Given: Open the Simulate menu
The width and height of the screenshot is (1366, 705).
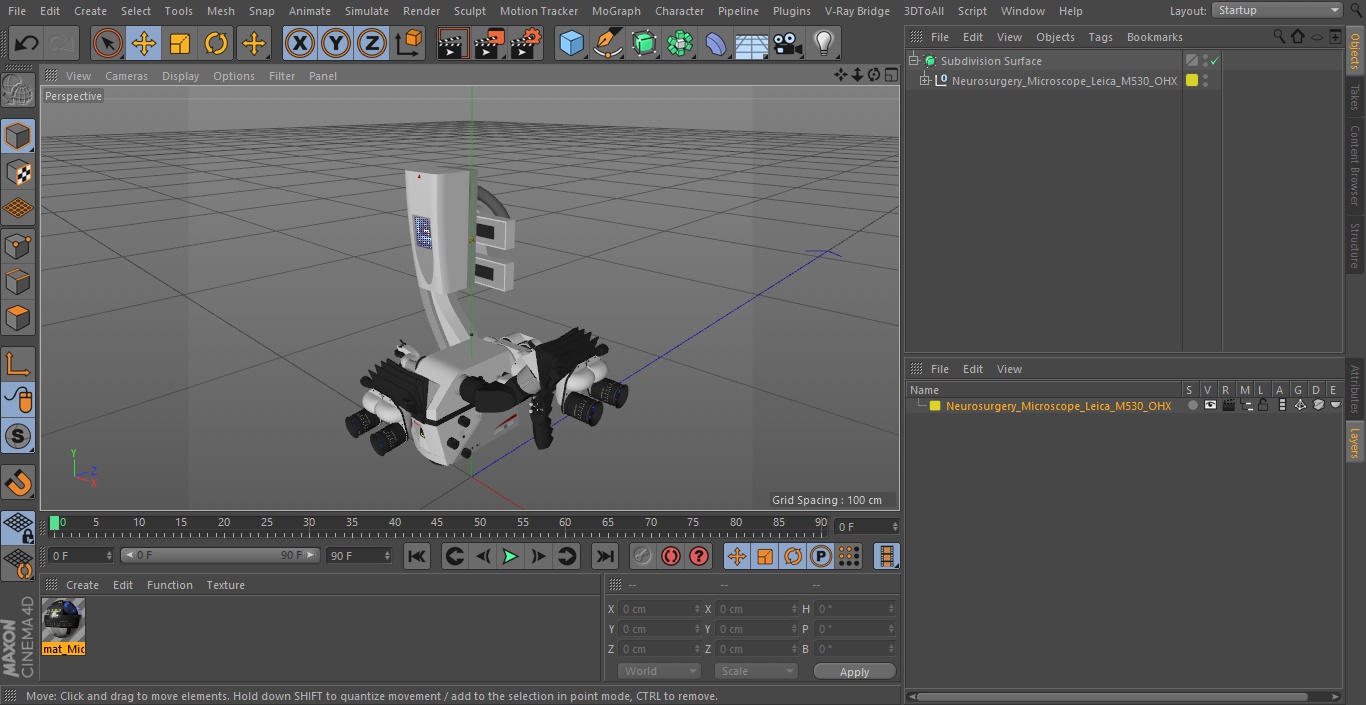Looking at the screenshot, I should click(366, 11).
